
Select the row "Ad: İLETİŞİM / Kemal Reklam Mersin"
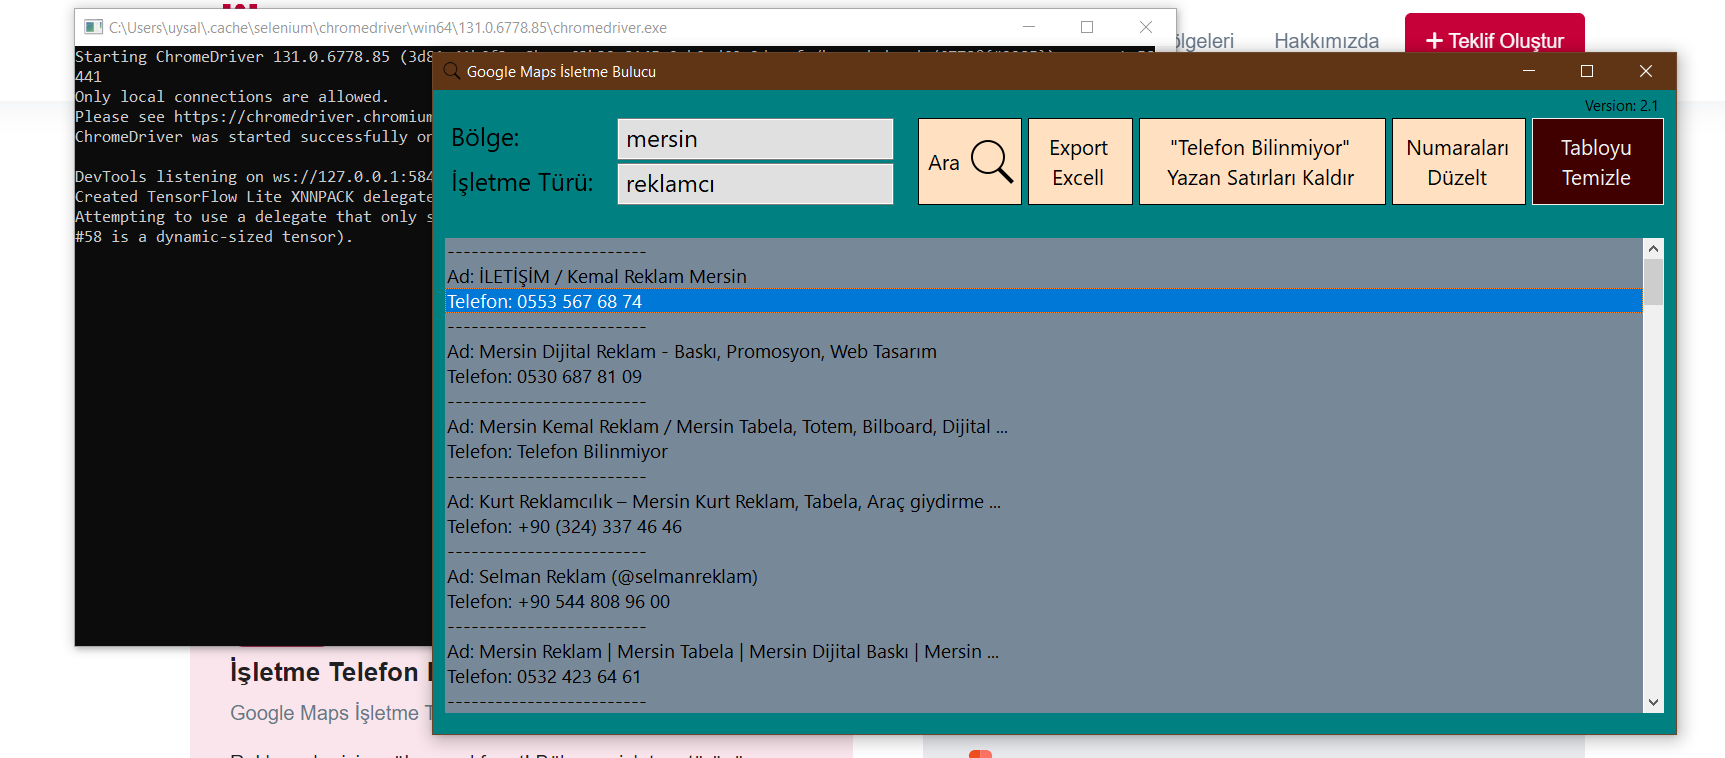(x=1043, y=276)
